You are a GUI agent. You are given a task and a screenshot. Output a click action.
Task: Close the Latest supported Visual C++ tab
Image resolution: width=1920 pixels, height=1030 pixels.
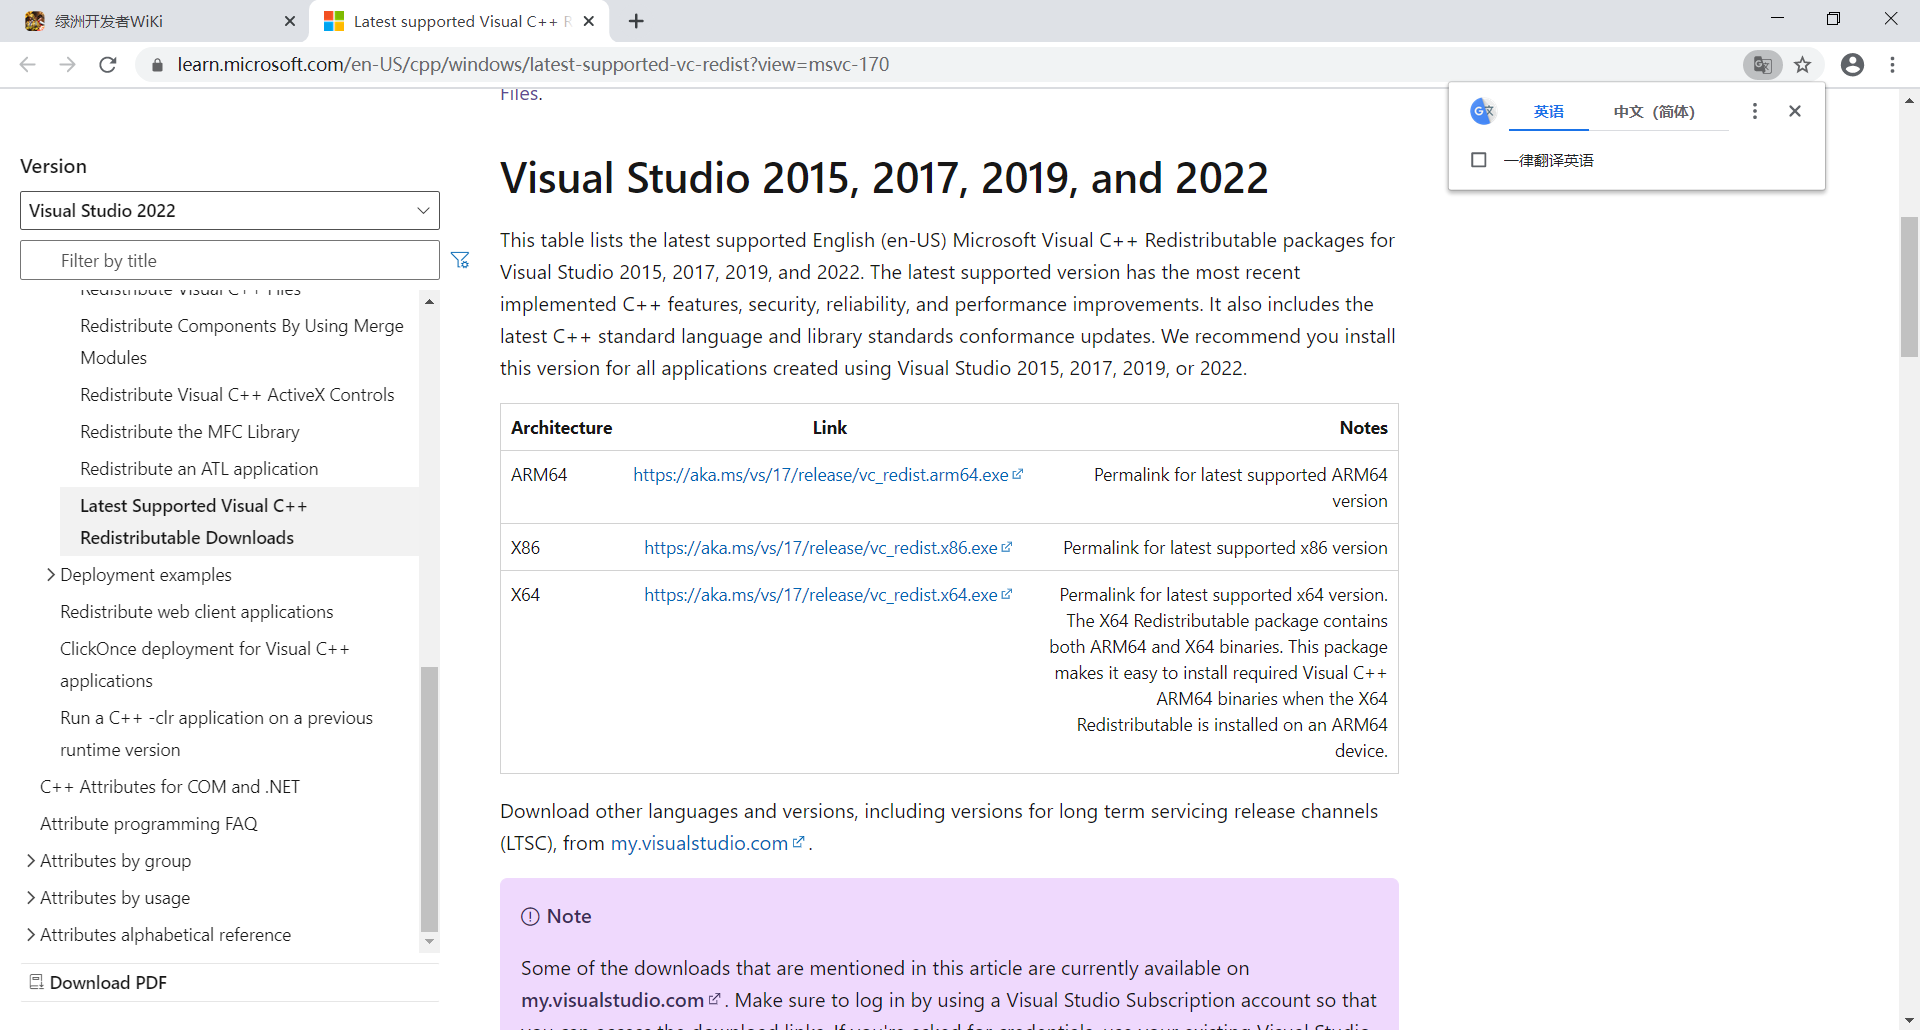coord(589,21)
